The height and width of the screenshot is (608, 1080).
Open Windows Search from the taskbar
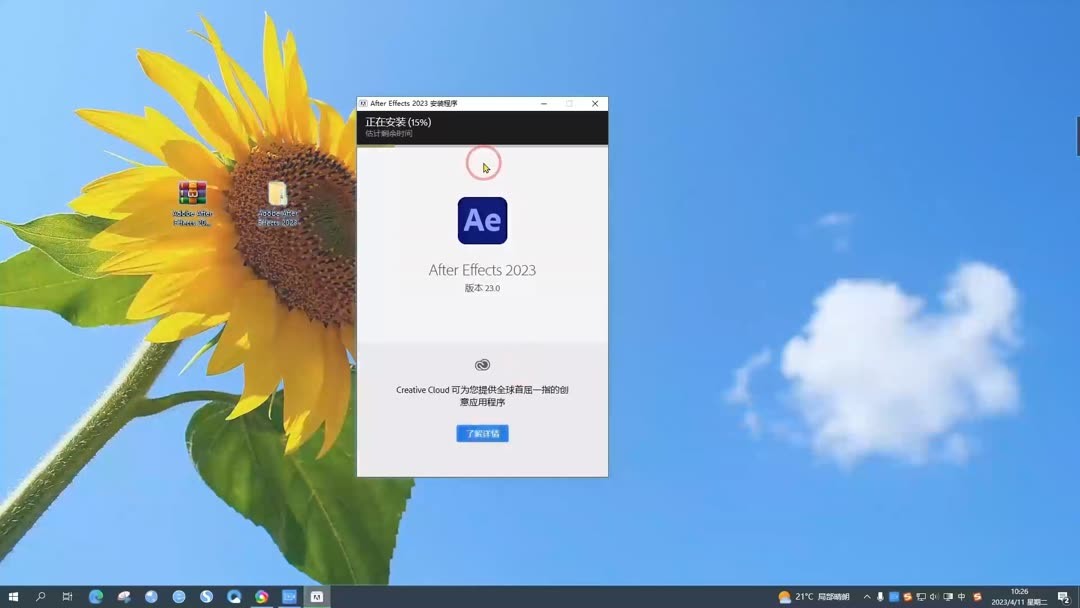[40, 597]
